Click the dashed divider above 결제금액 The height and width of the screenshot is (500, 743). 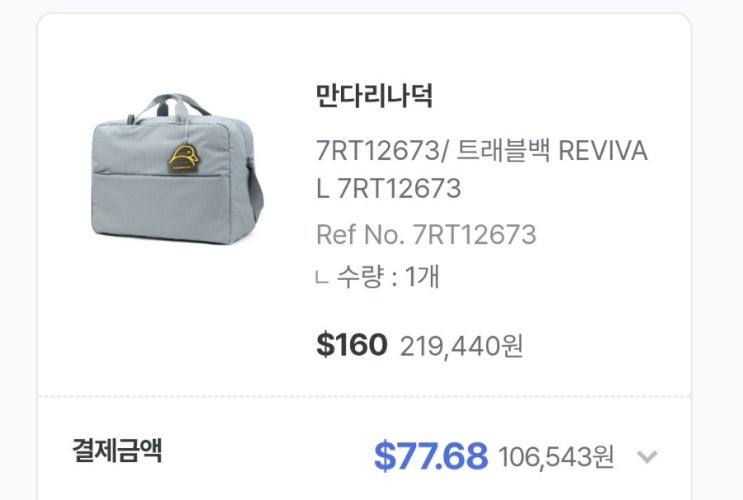tap(364, 397)
